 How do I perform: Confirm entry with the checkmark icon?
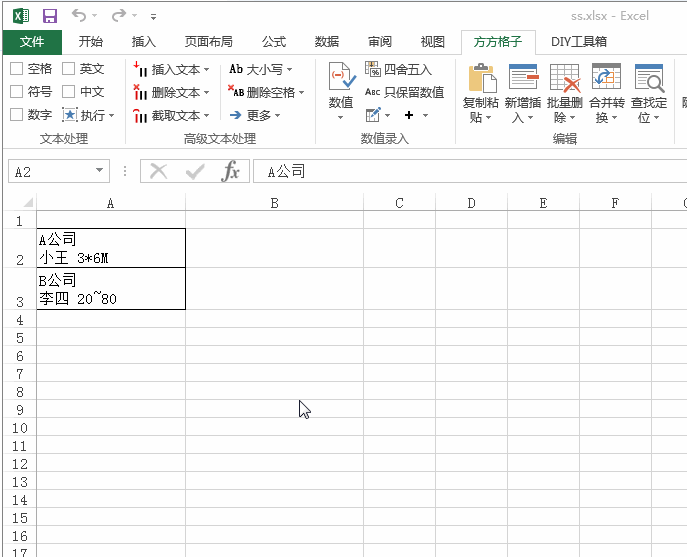[x=195, y=171]
